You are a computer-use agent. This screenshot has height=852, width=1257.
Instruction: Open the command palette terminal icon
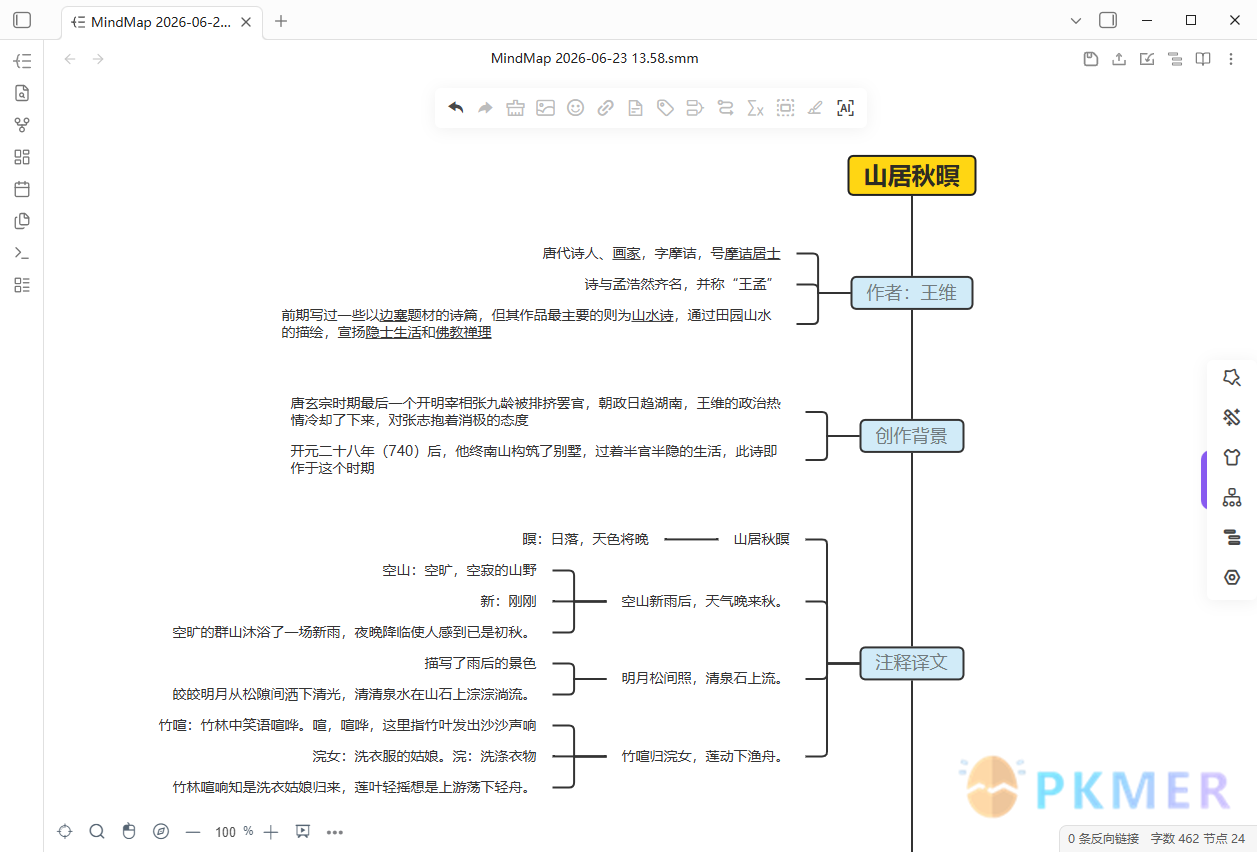point(22,253)
